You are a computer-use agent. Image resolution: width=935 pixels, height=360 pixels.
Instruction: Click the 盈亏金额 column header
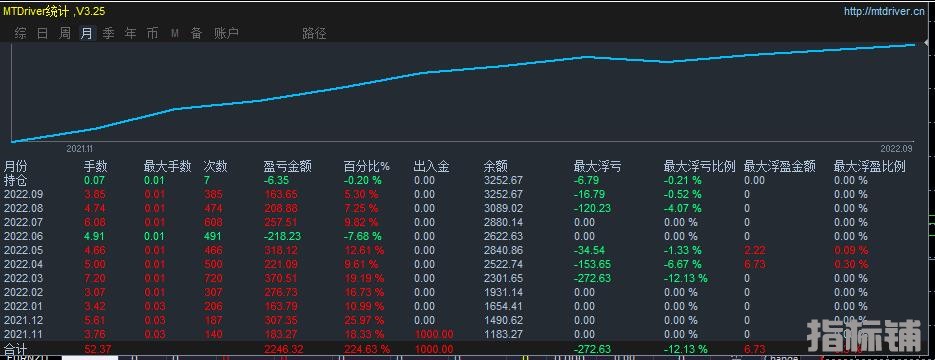[x=287, y=167]
